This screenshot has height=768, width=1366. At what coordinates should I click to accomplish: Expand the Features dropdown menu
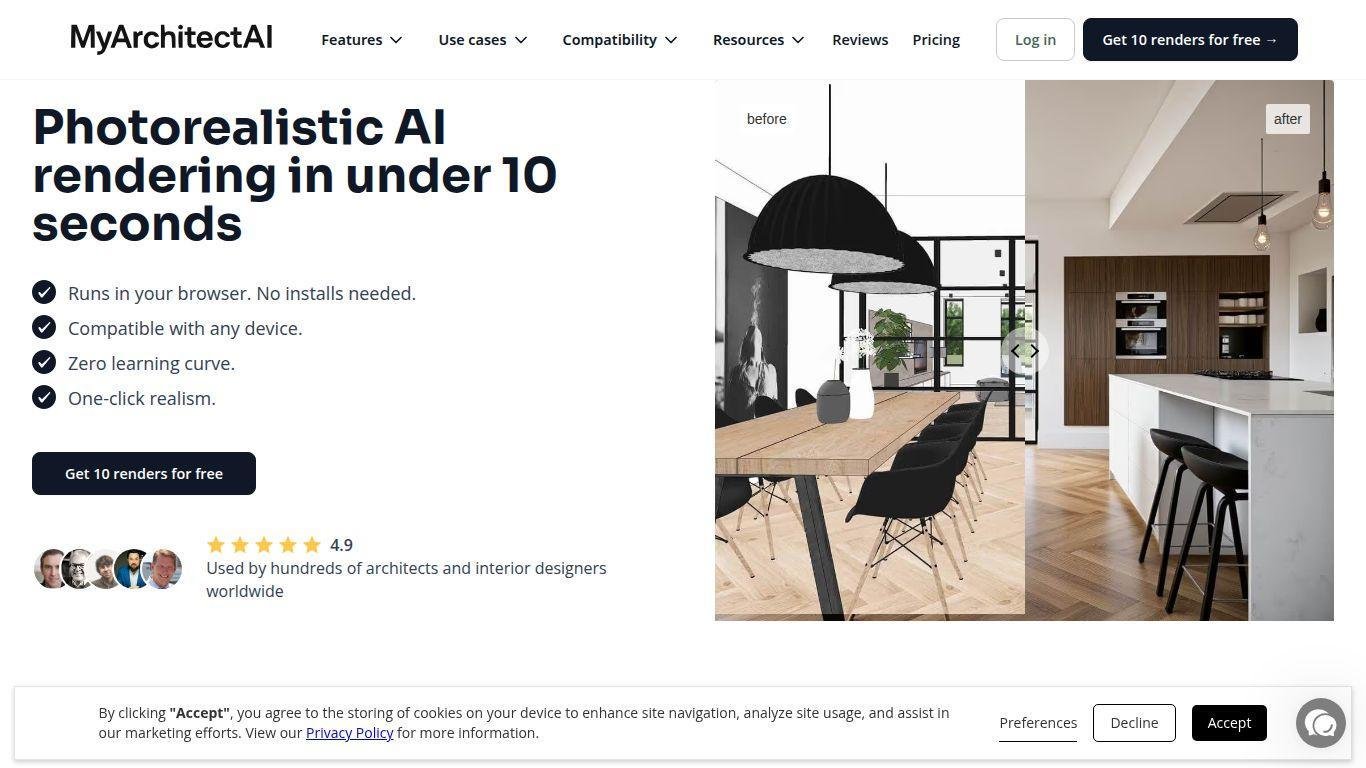click(362, 40)
